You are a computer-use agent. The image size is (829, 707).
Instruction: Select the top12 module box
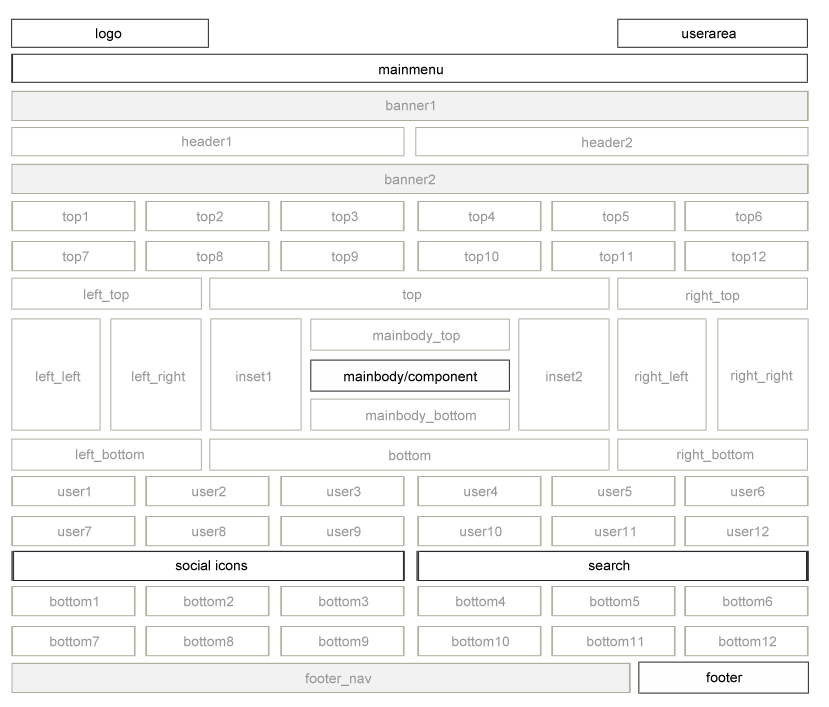point(747,256)
